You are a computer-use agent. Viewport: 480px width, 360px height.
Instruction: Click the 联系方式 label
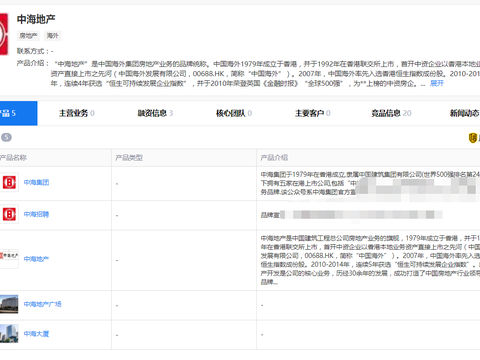tap(32, 51)
